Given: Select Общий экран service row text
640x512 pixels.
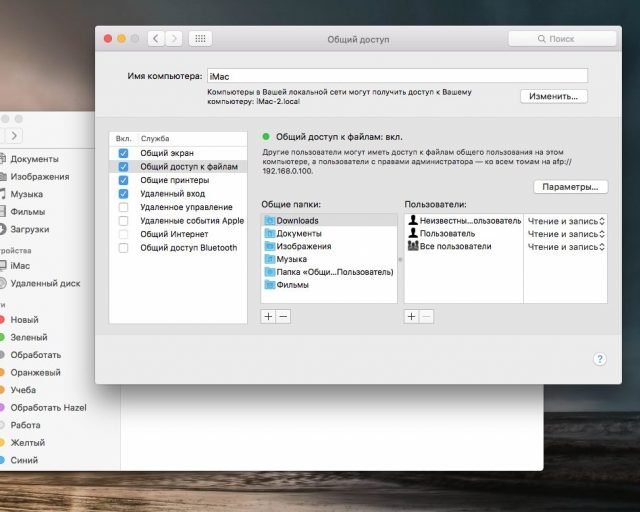Looking at the screenshot, I should click(x=167, y=153).
